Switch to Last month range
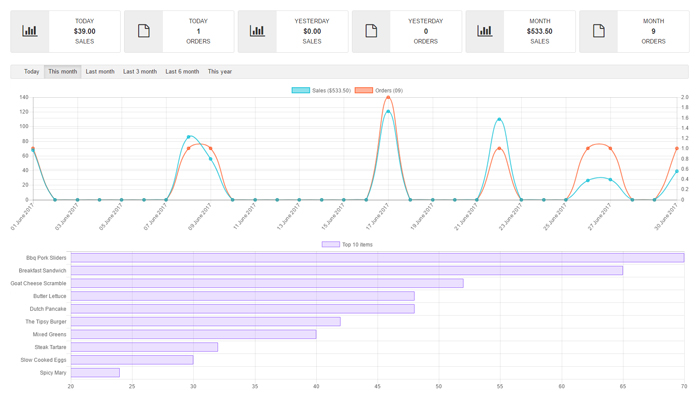This screenshot has width=700, height=400. click(x=100, y=72)
